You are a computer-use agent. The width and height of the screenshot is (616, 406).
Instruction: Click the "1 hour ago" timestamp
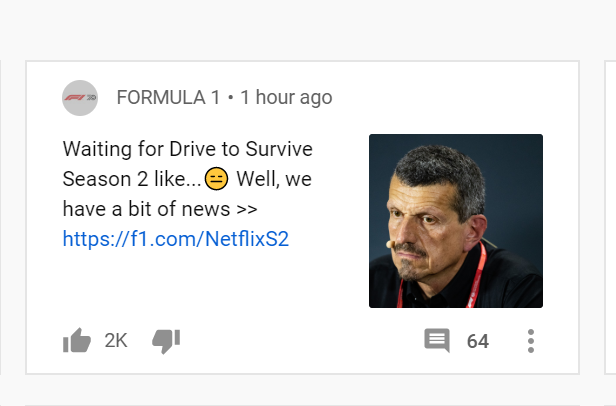pyautogui.click(x=286, y=98)
